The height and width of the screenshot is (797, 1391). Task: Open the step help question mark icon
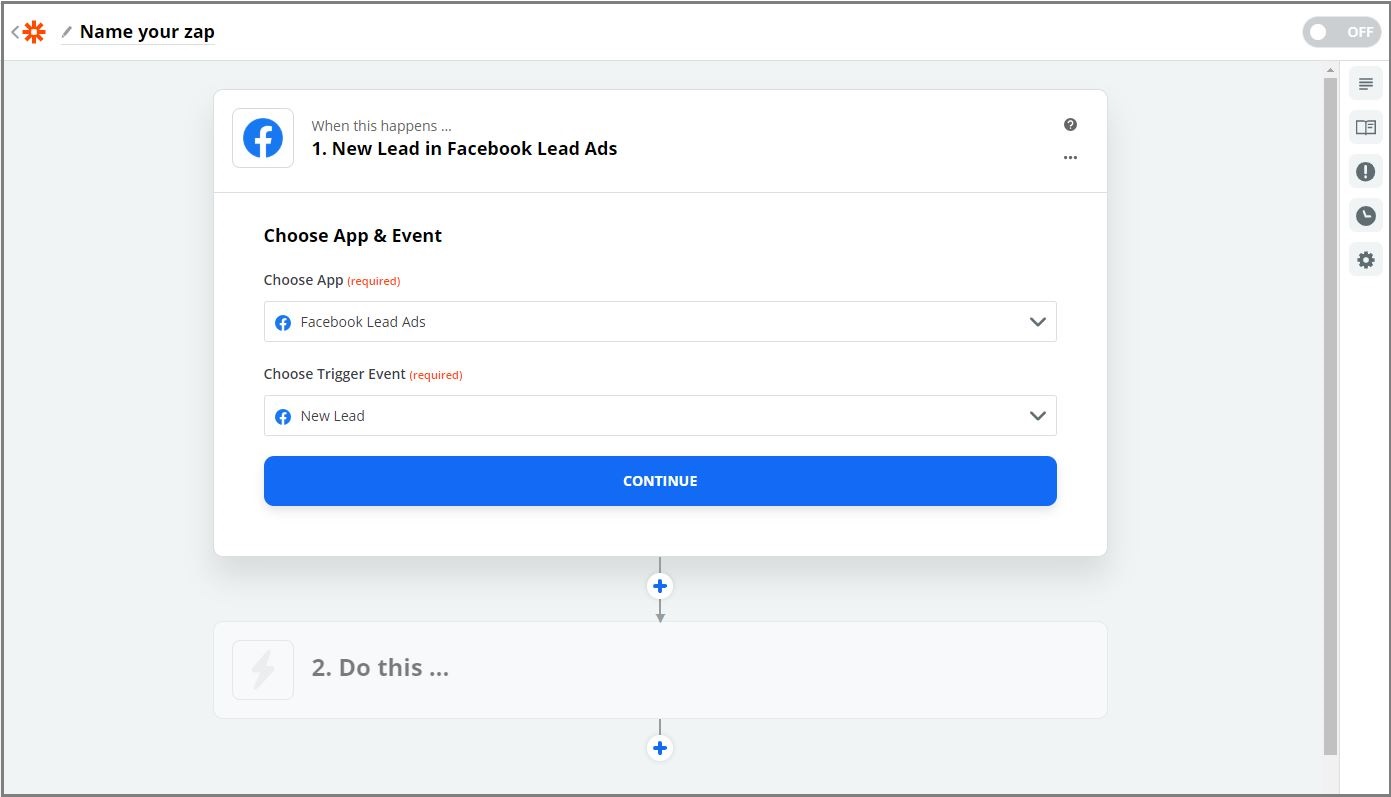1070,125
